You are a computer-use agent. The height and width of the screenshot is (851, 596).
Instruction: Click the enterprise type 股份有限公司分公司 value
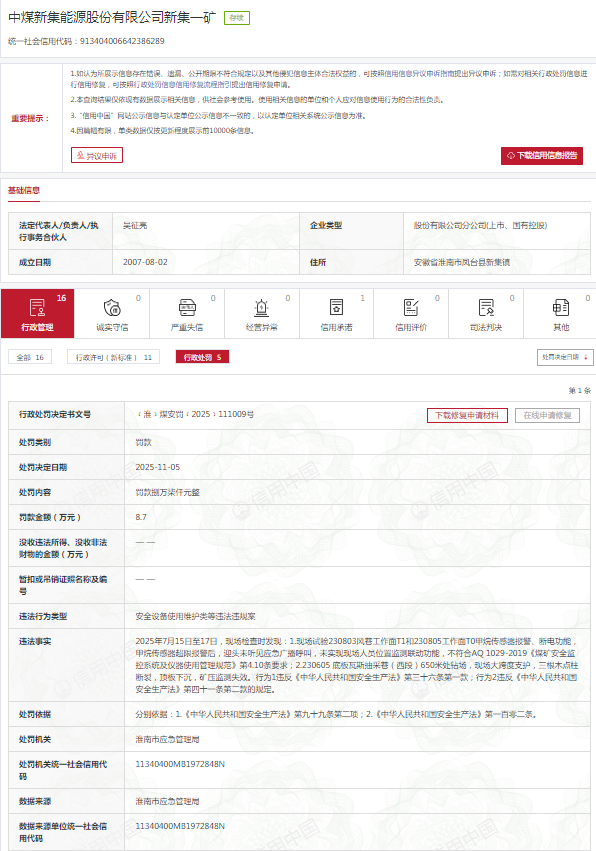480,225
